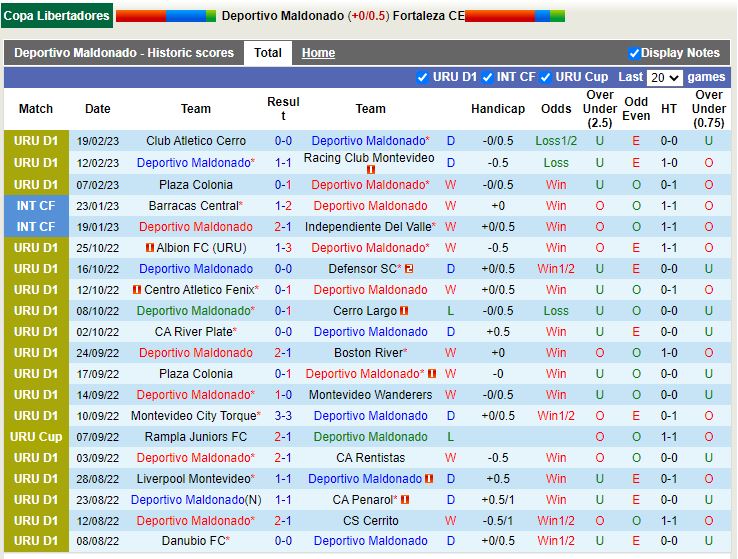
Task: Click the INT CF label on 23/01/23 row
Action: [36, 206]
